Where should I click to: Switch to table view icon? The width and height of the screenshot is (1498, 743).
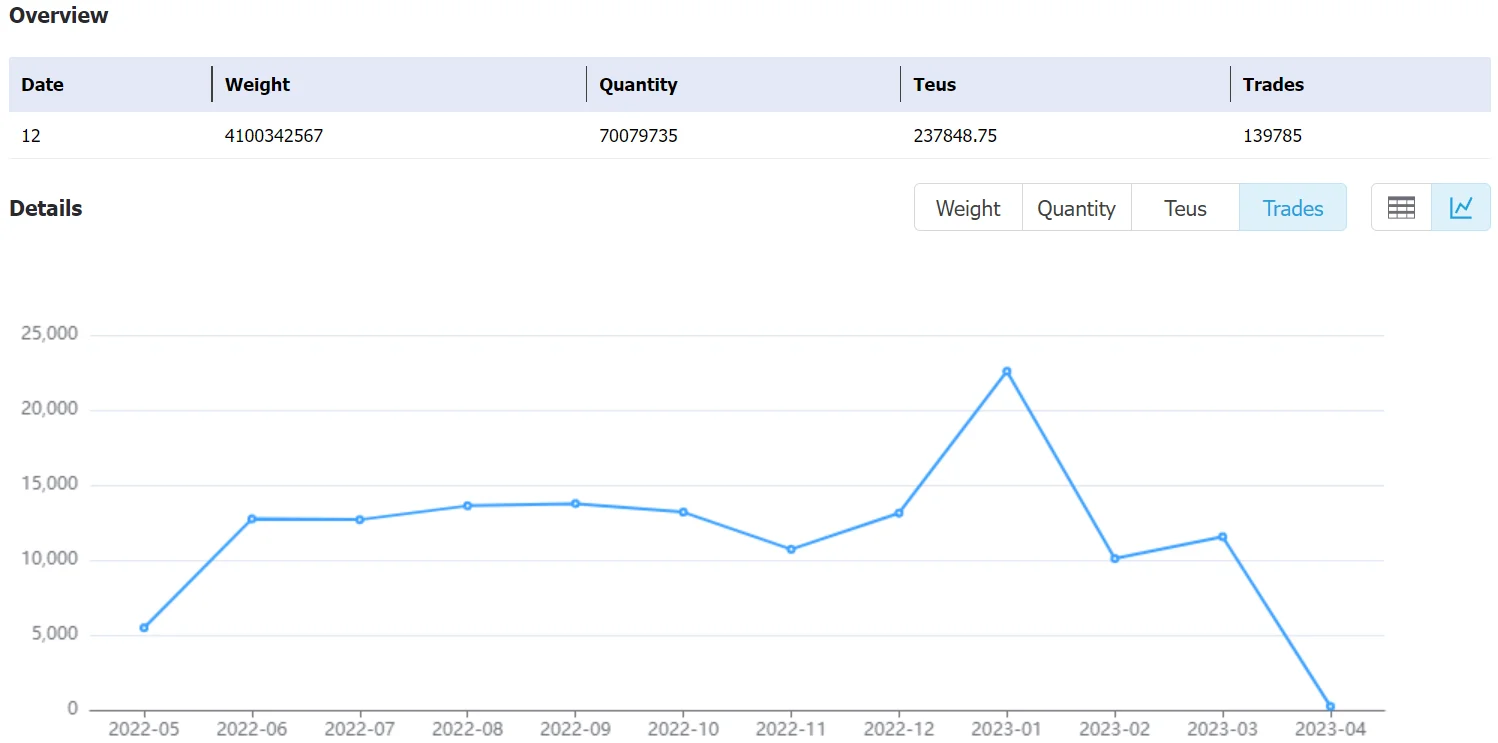click(1401, 207)
